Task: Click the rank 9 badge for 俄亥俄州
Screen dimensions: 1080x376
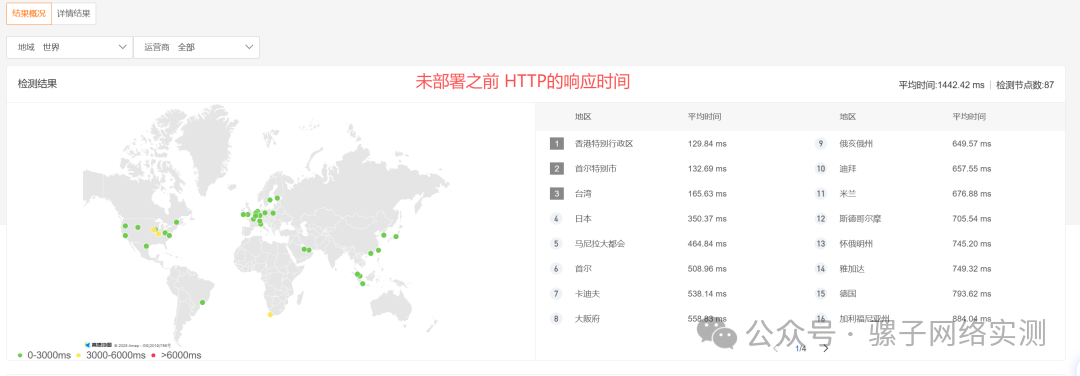Action: (820, 144)
